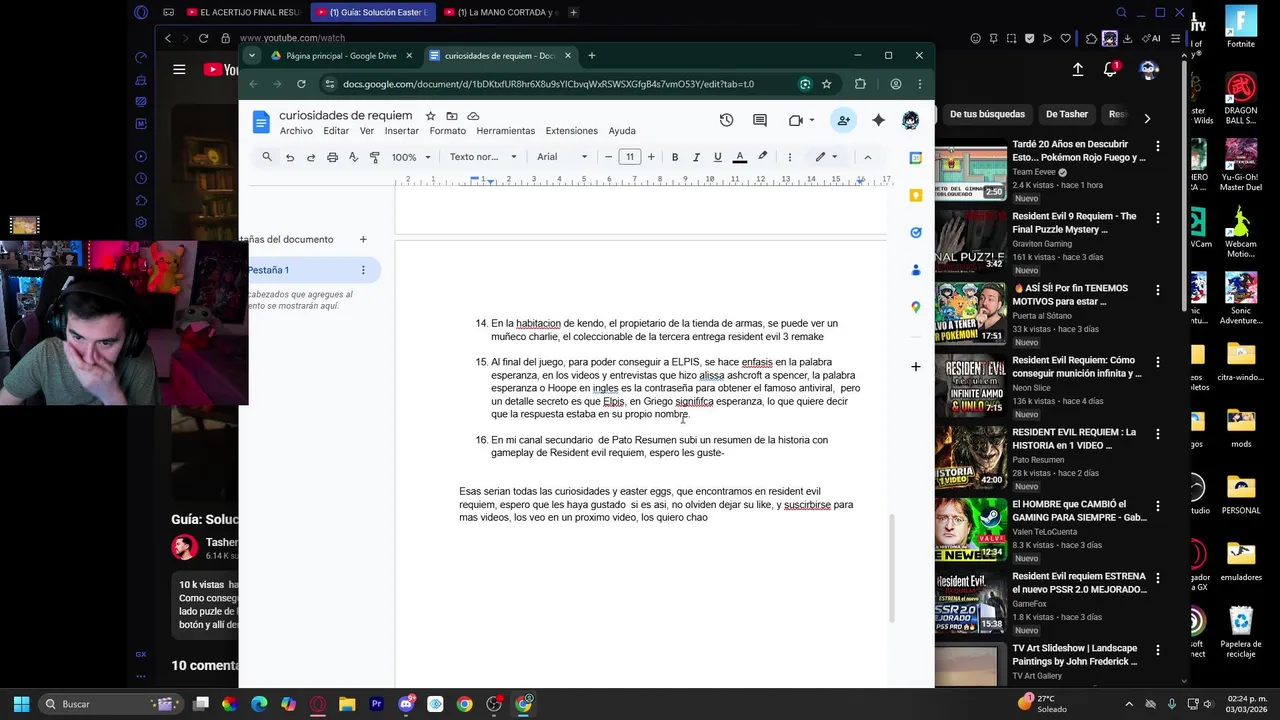This screenshot has width=1280, height=720.
Task: Open the Chrome three-dot menu
Action: (x=919, y=84)
